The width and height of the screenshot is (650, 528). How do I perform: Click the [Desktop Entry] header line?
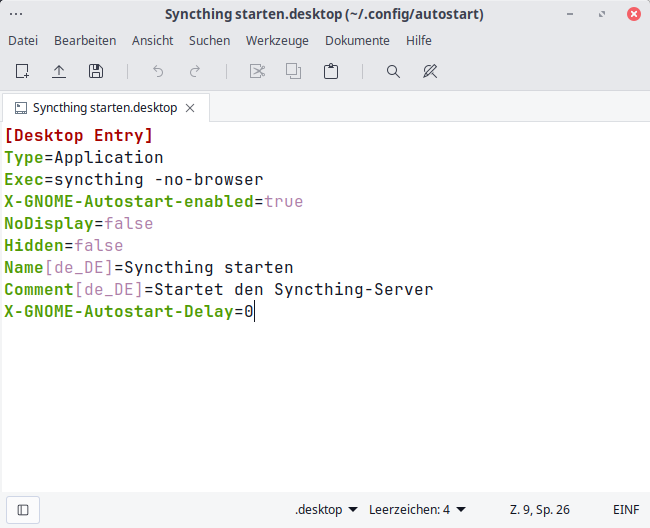point(79,136)
